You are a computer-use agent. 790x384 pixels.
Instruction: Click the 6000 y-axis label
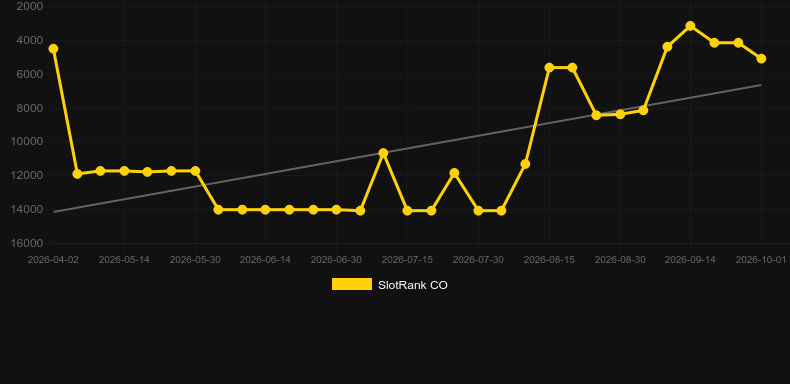click(30, 74)
